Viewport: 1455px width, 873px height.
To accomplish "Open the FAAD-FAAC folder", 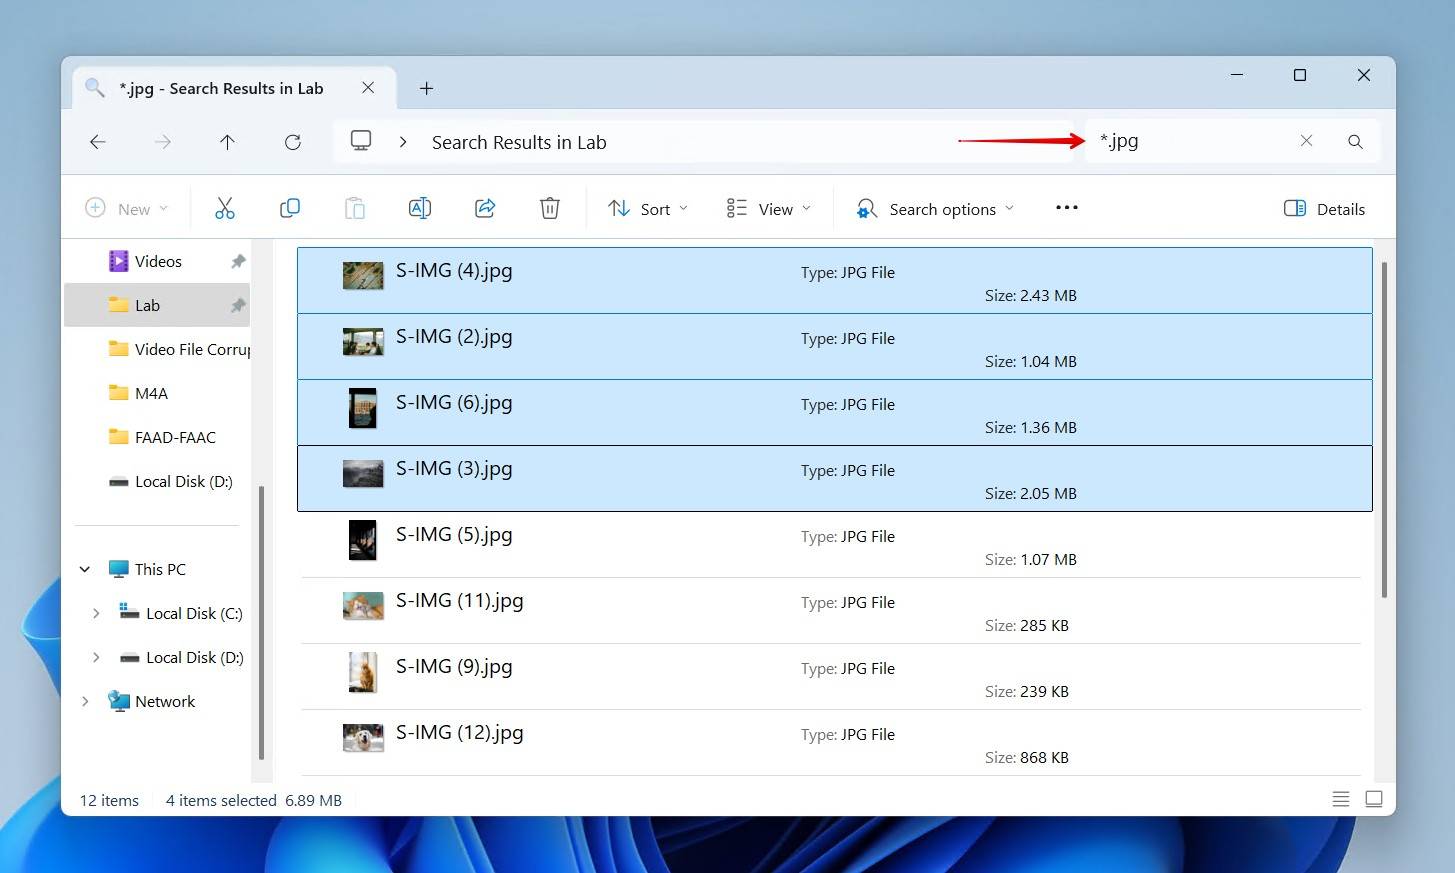I will [x=158, y=437].
